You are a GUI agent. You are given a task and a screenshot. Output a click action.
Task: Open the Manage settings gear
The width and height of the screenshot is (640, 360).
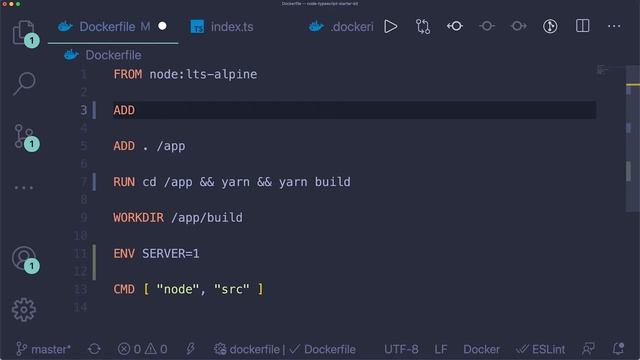tap(24, 310)
